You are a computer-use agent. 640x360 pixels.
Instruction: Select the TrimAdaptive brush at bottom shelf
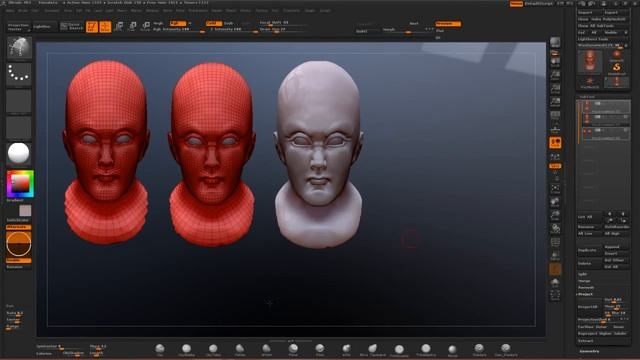(x=426, y=349)
